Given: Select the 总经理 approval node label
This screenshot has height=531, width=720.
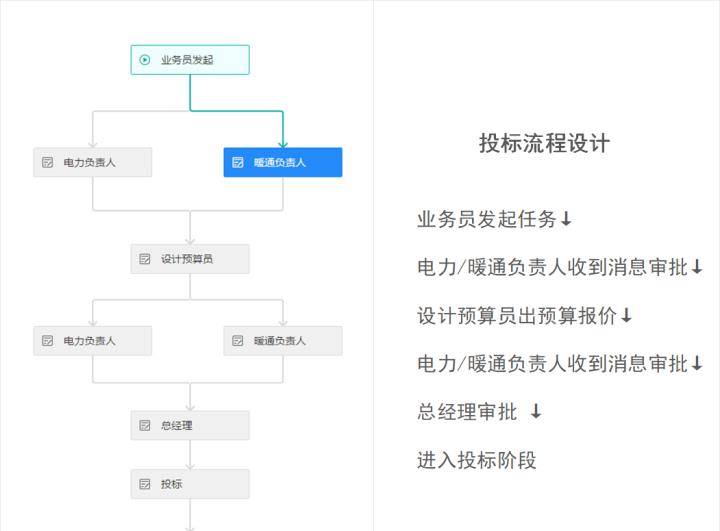Looking at the screenshot, I should point(177,425).
